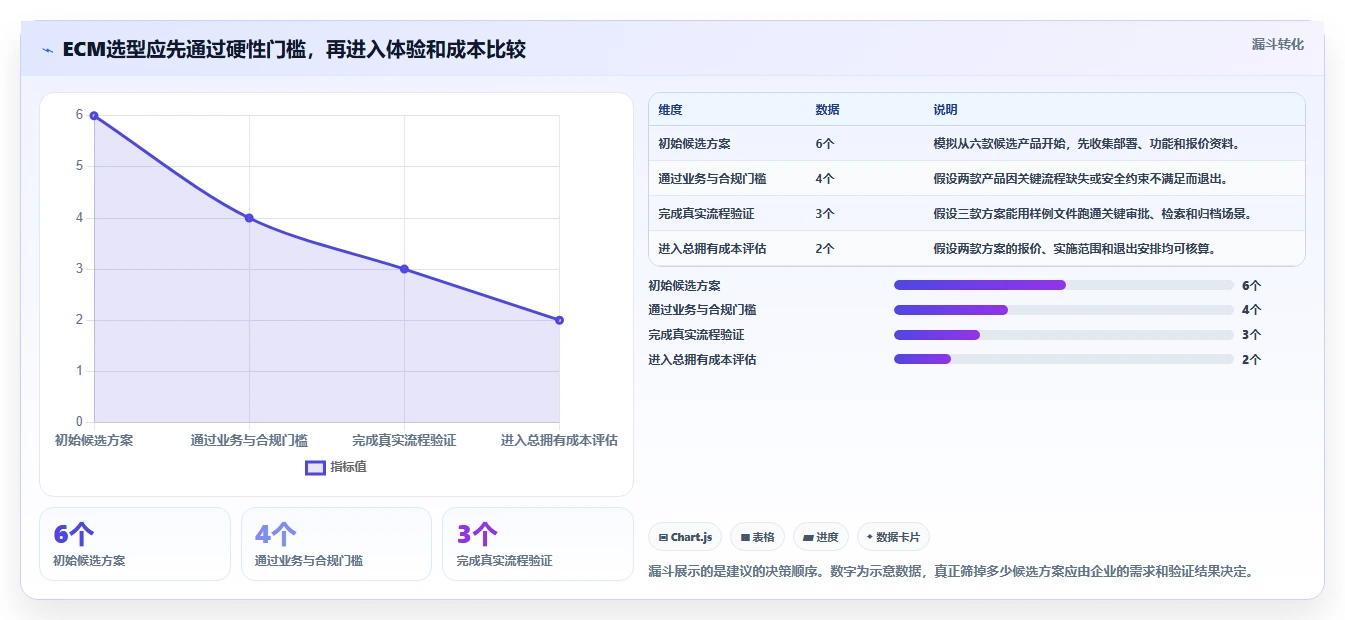
Task: Click the 指标值 legend text
Action: point(349,467)
